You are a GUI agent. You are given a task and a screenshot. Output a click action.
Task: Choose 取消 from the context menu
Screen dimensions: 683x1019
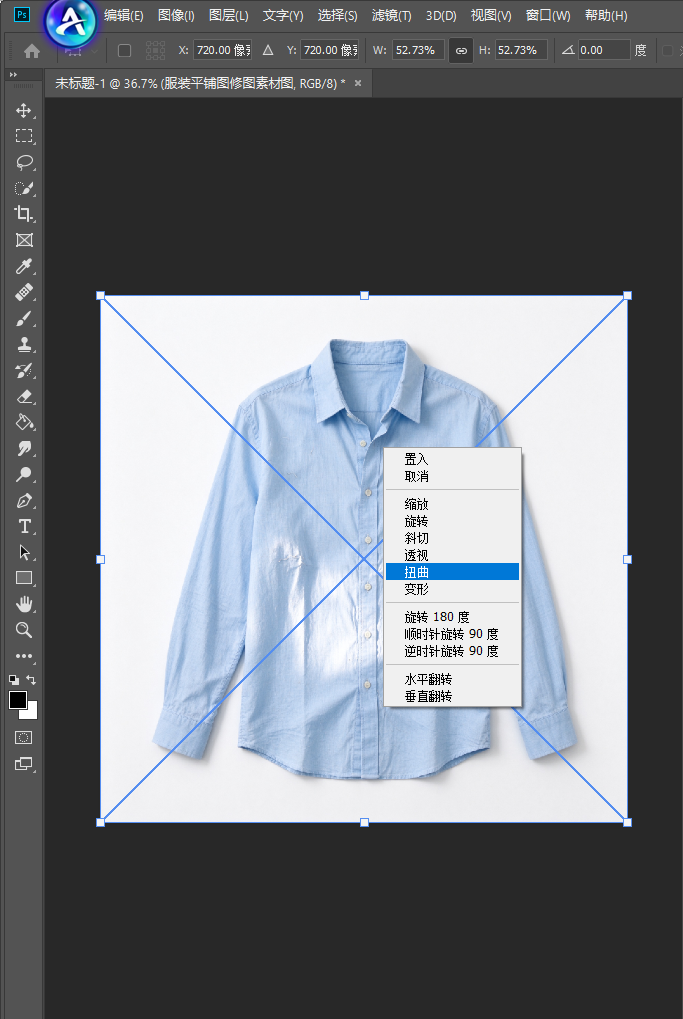coord(452,476)
